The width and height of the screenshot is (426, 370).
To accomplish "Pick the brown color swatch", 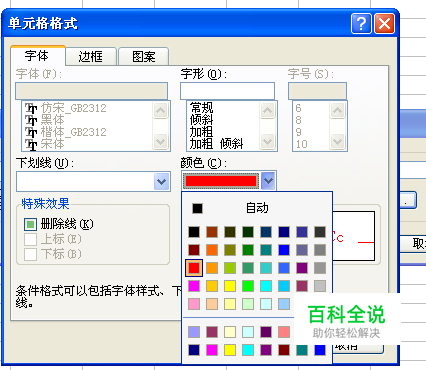I will 212,232.
